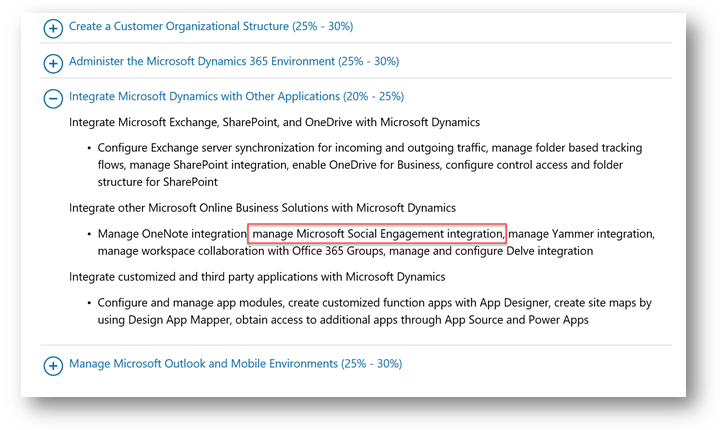Expand the Administer the Microsoft Dynamics 365 Environment heading
Viewport: 728px width, 430px height.
233,62
